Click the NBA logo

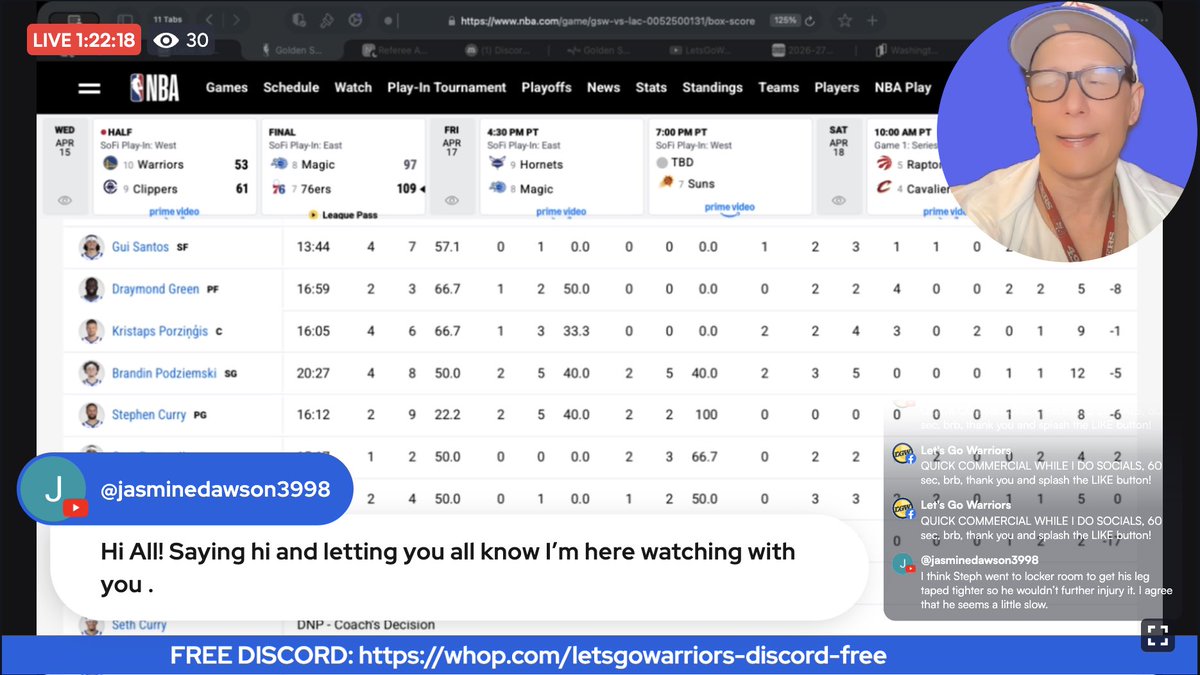point(154,88)
